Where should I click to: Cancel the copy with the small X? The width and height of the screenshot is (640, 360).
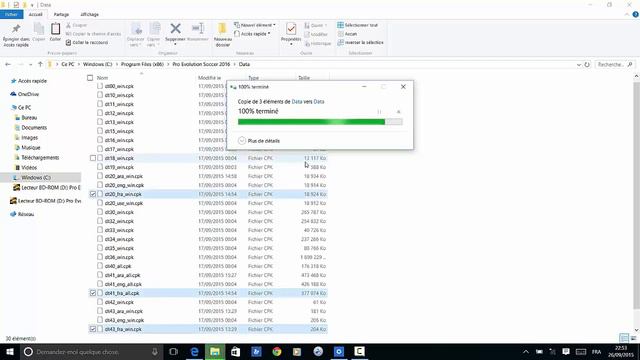click(398, 112)
